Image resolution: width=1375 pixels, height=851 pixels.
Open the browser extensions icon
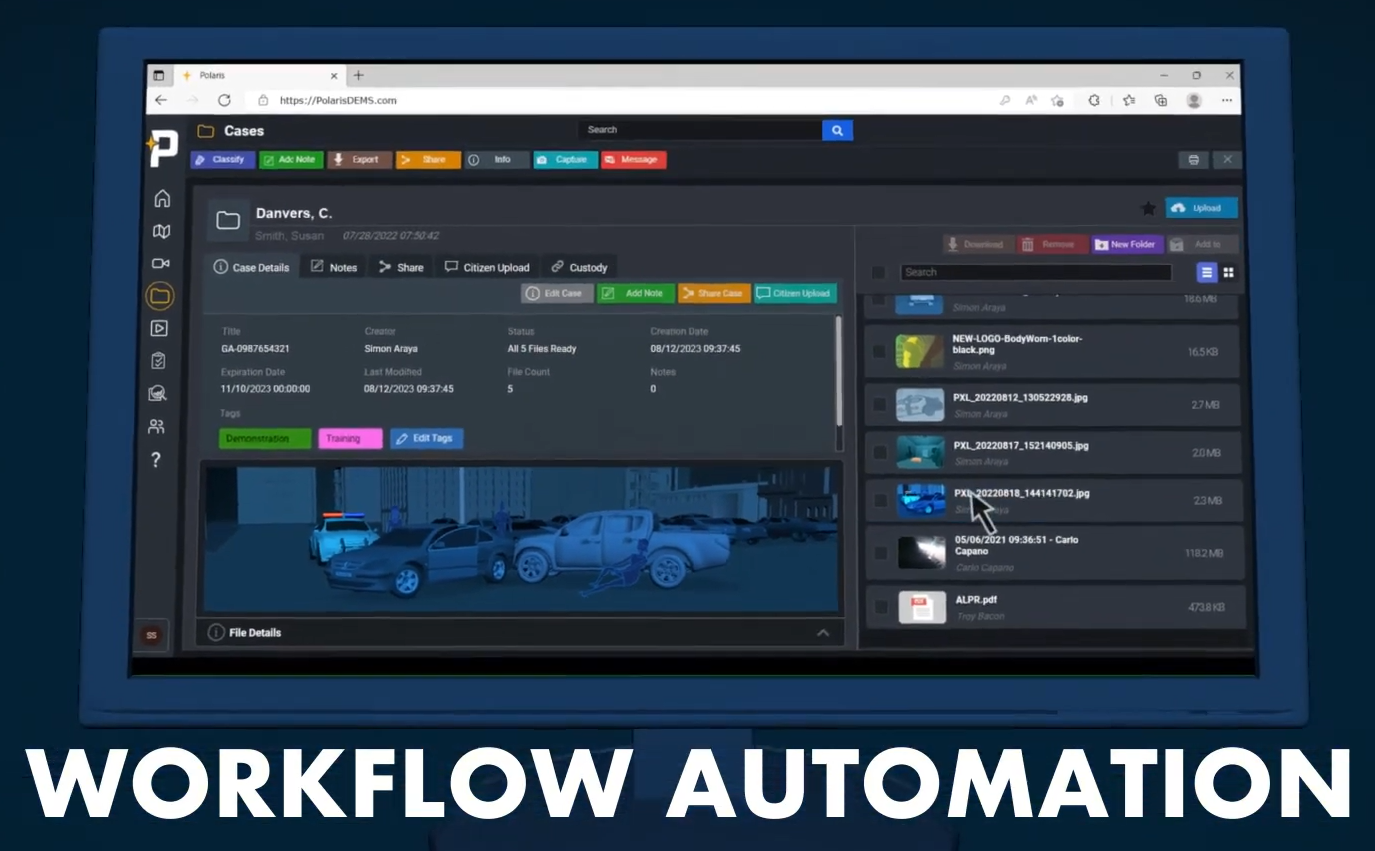click(1095, 100)
